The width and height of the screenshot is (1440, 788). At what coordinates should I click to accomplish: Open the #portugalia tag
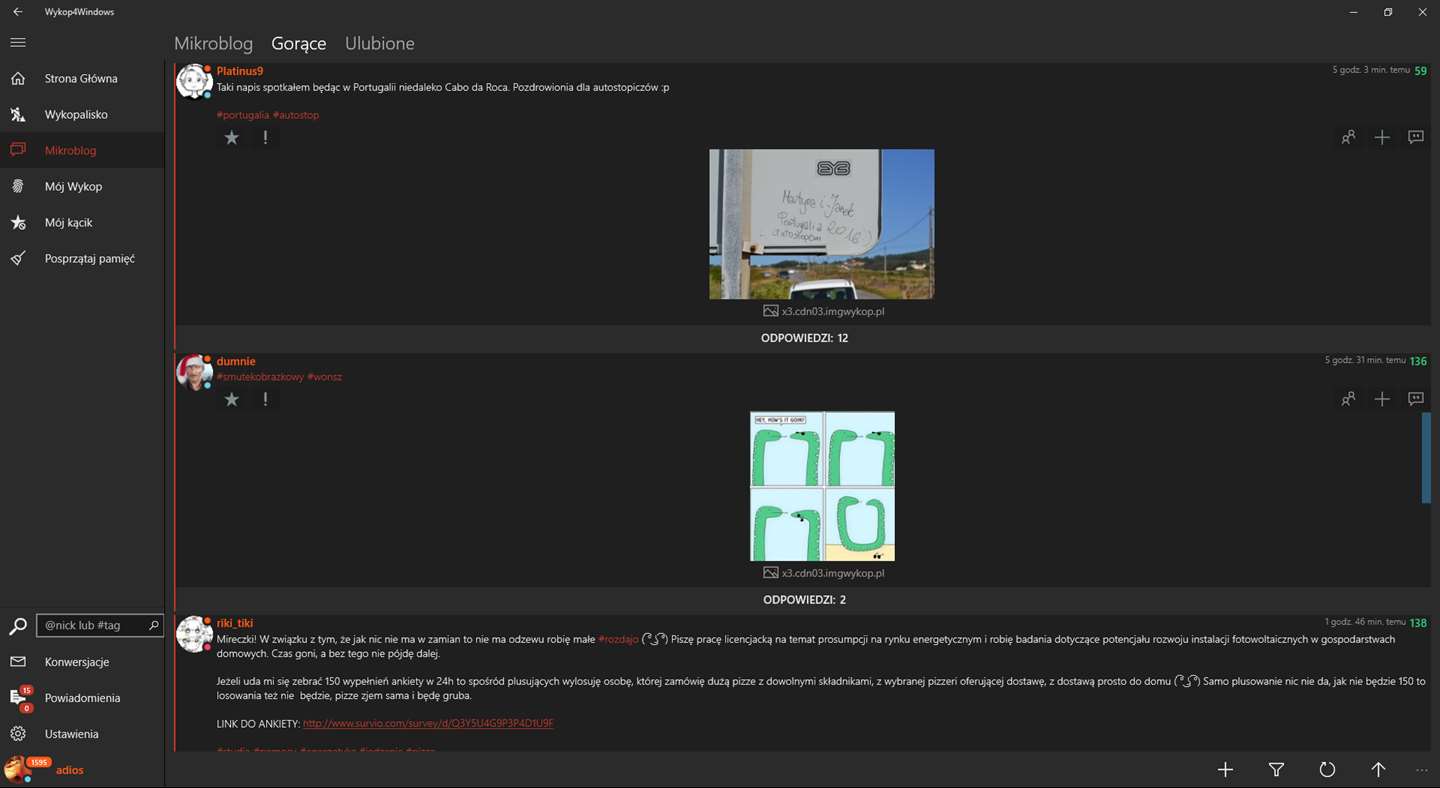coord(243,115)
